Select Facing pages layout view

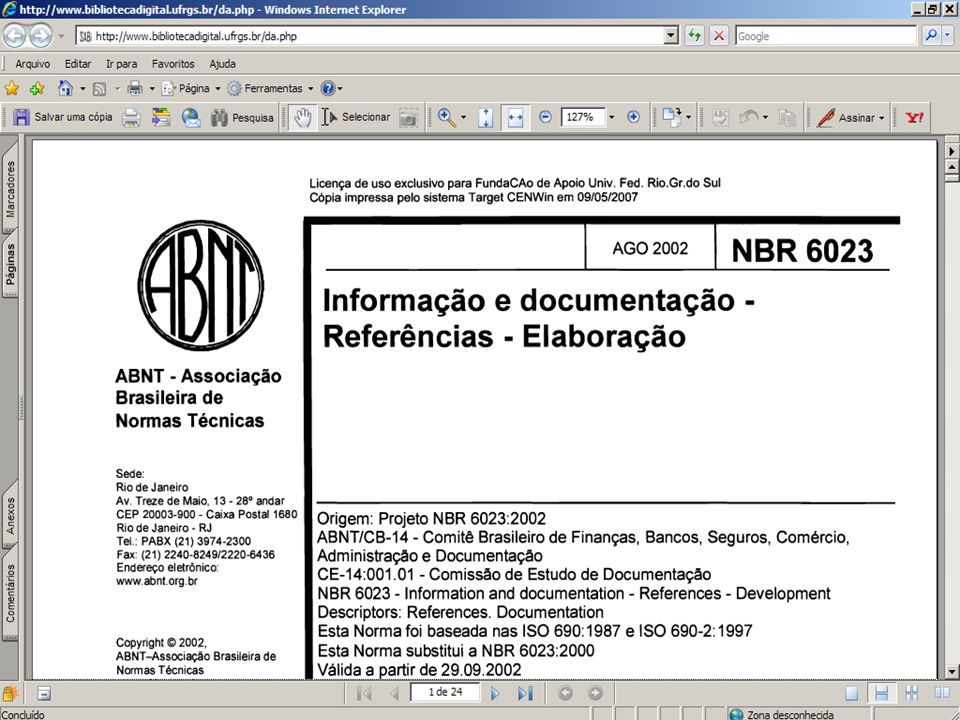pyautogui.click(x=942, y=693)
